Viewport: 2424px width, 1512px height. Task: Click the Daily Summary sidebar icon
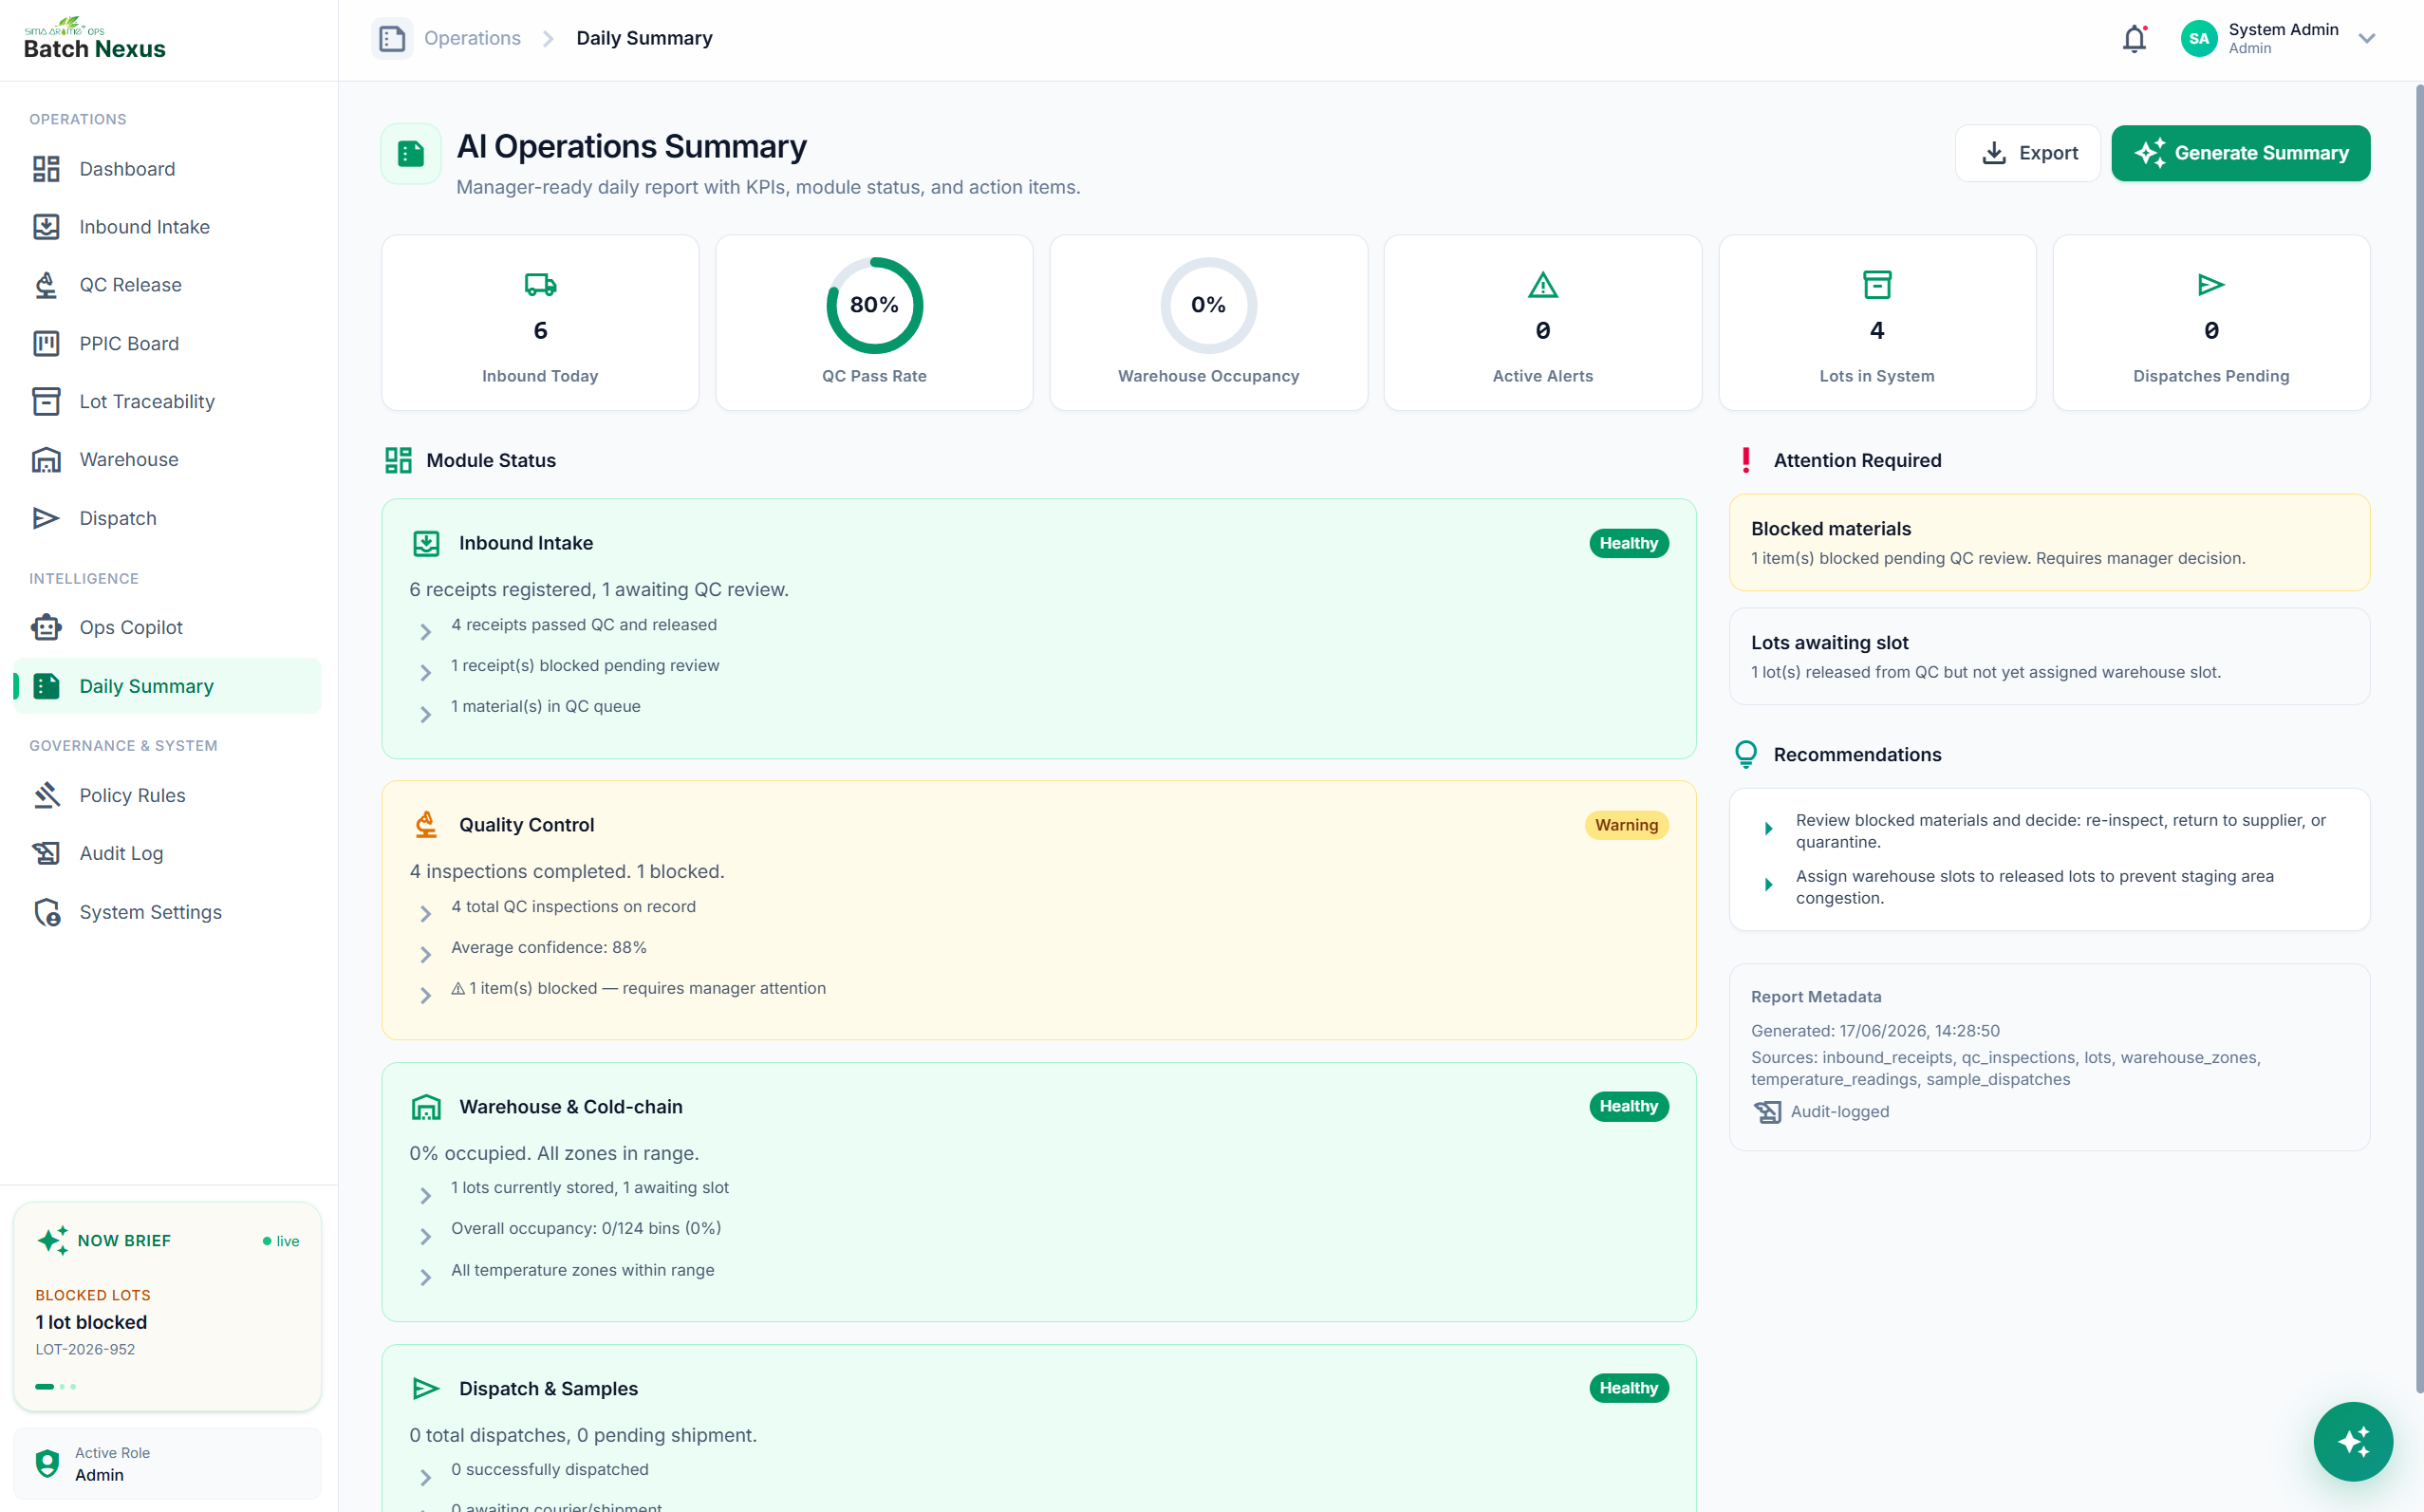46,686
